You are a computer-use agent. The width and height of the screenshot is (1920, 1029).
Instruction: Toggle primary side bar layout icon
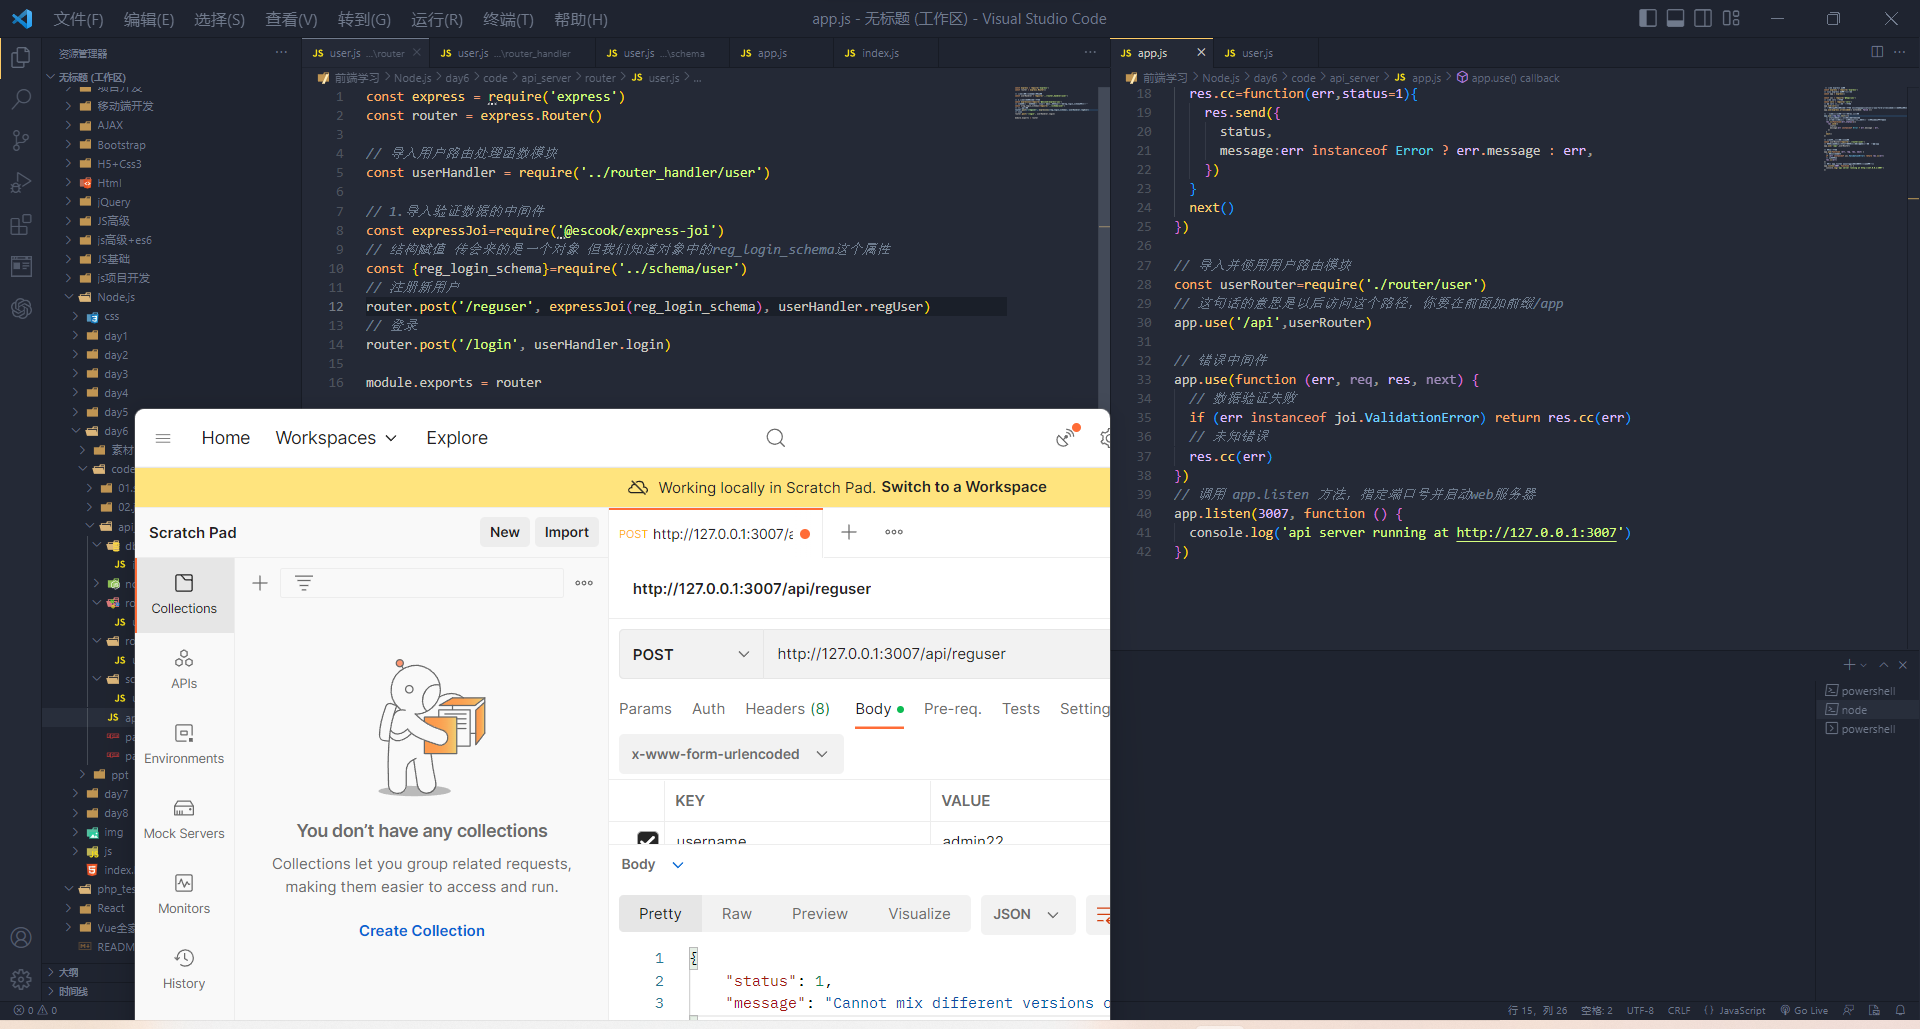click(x=1648, y=18)
